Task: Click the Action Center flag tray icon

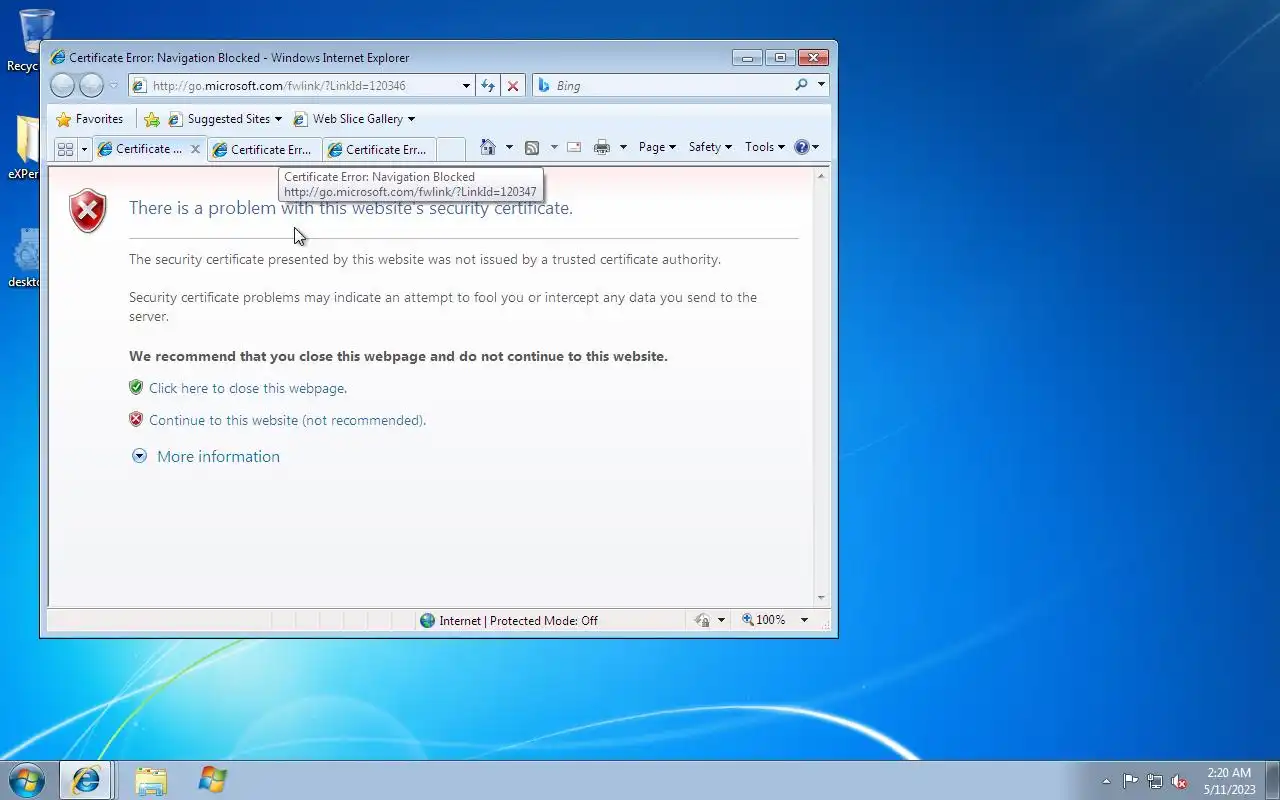Action: point(1130,782)
